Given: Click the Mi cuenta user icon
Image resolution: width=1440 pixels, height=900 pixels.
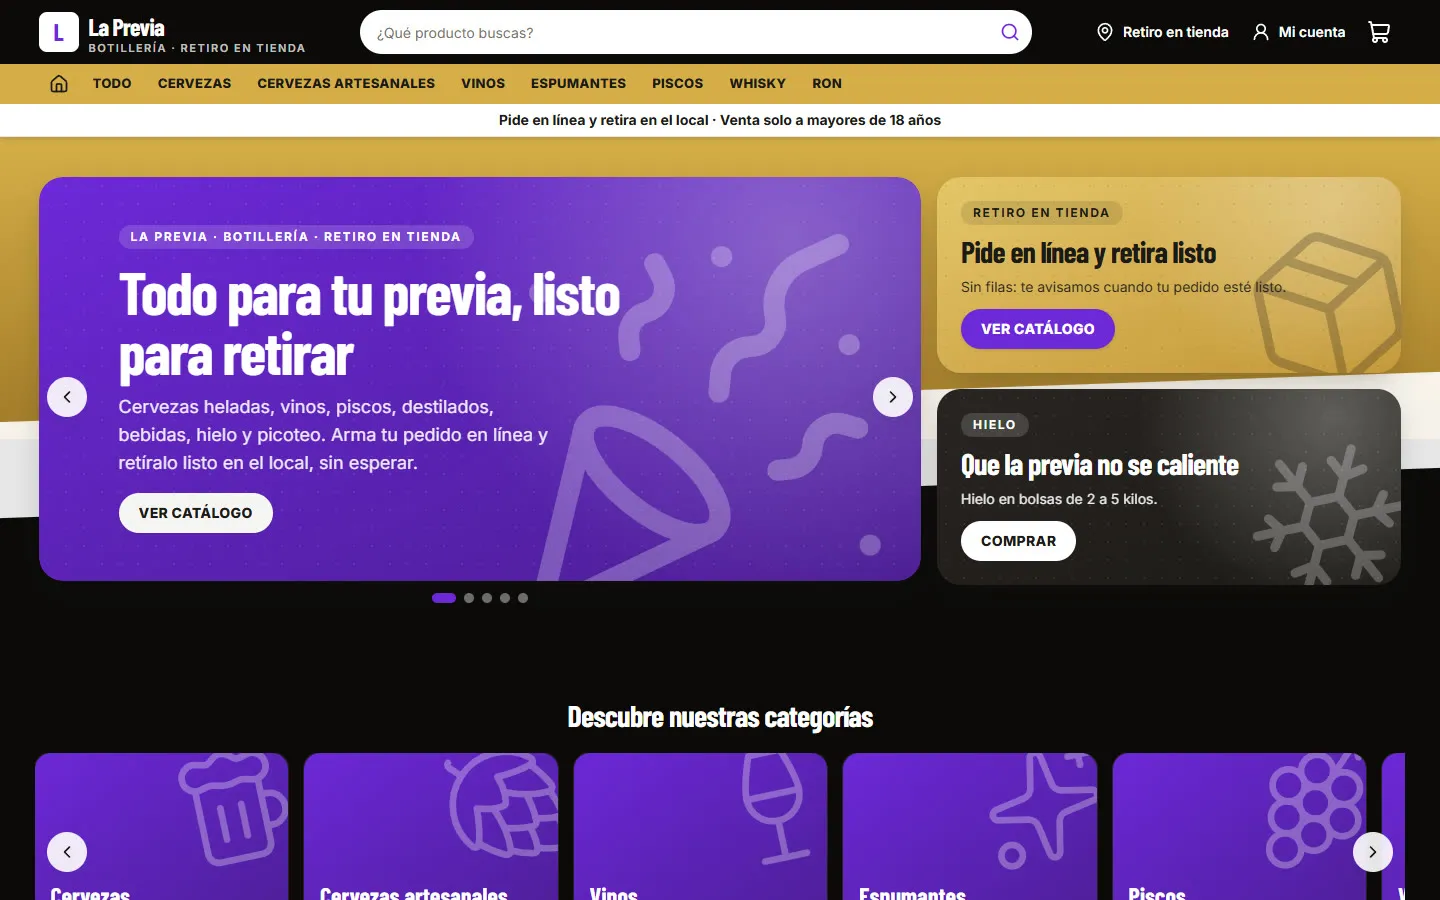Looking at the screenshot, I should tap(1261, 32).
